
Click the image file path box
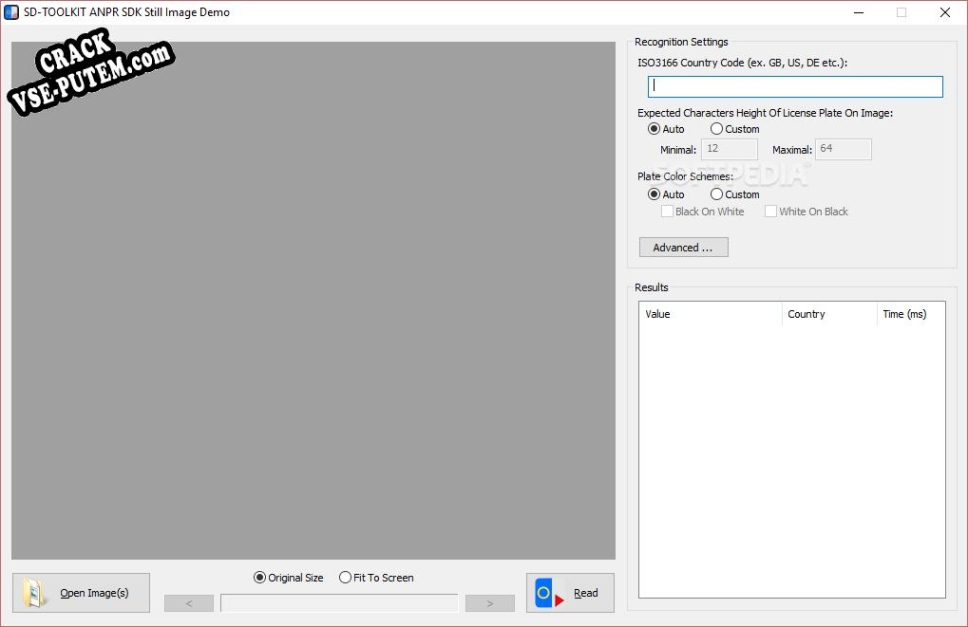pos(339,604)
